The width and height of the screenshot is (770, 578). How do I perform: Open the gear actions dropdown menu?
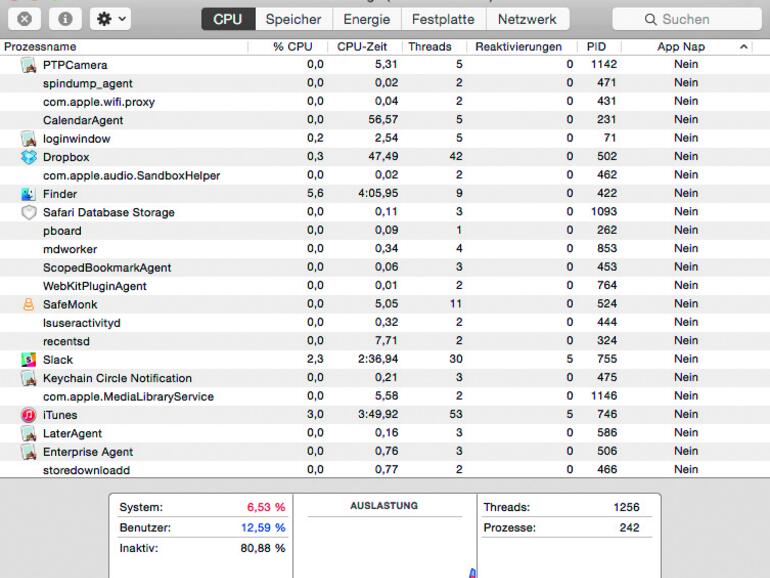[x=110, y=19]
